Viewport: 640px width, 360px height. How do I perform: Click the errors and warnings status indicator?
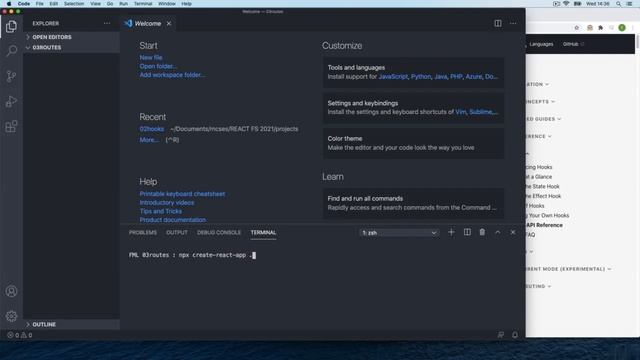(20, 335)
